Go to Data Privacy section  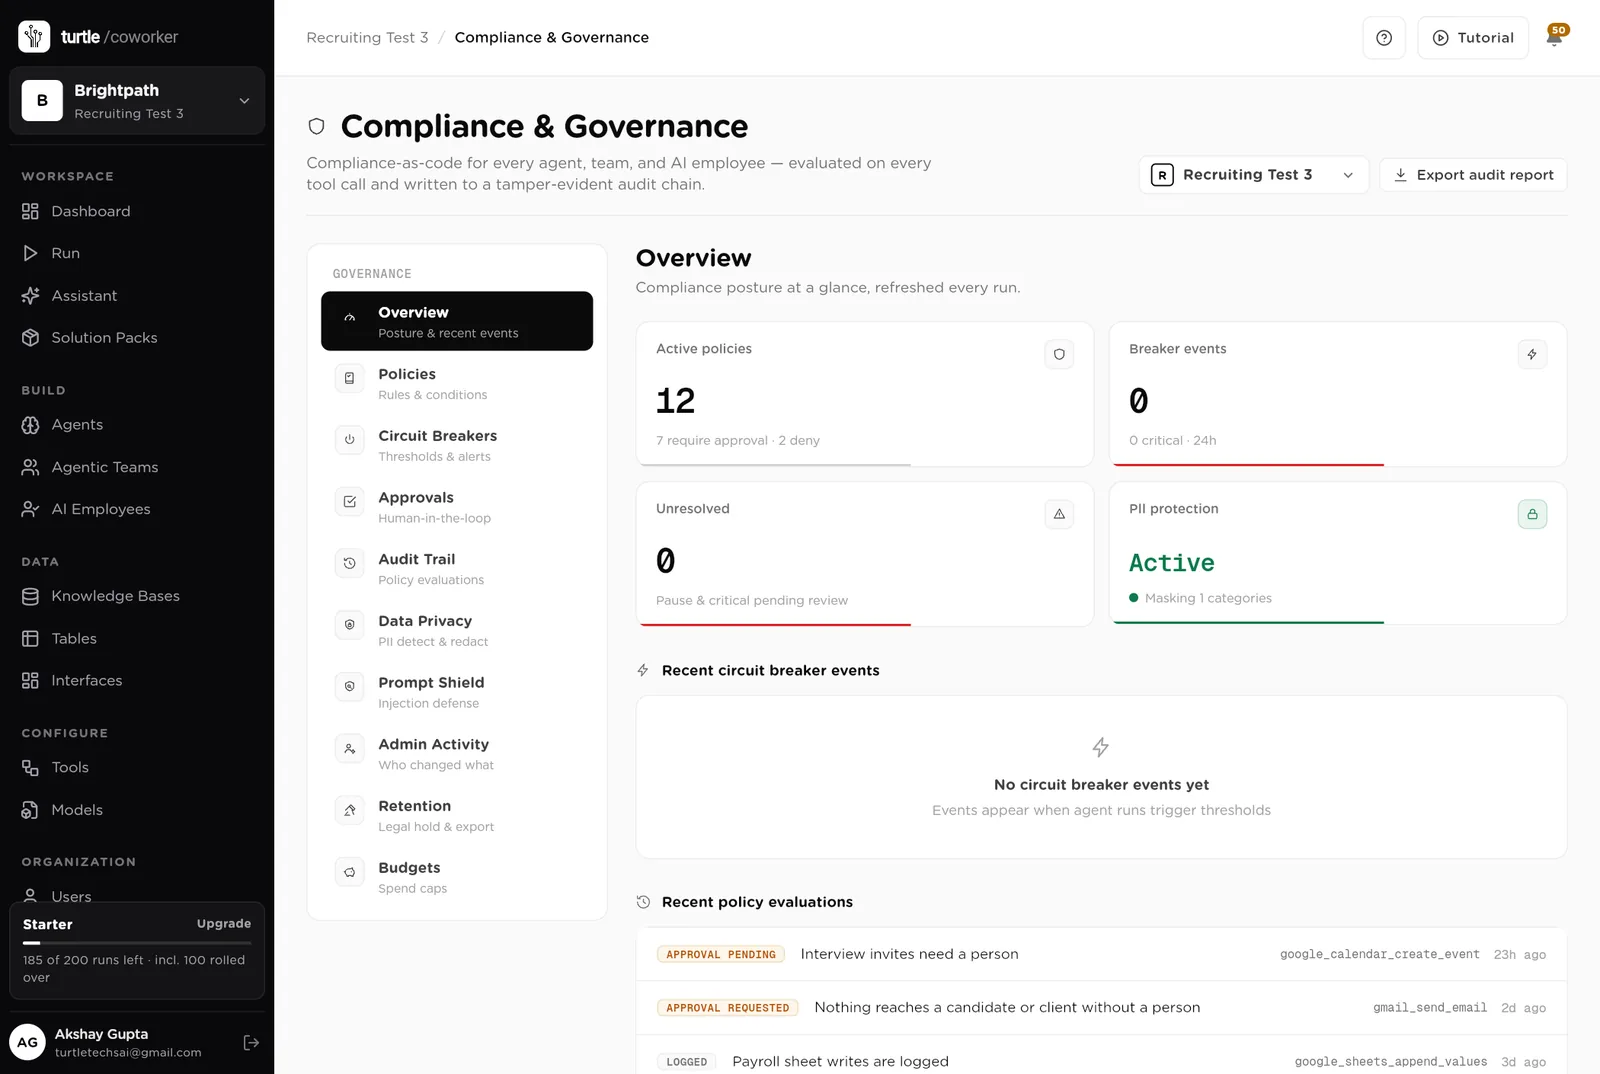tap(457, 630)
